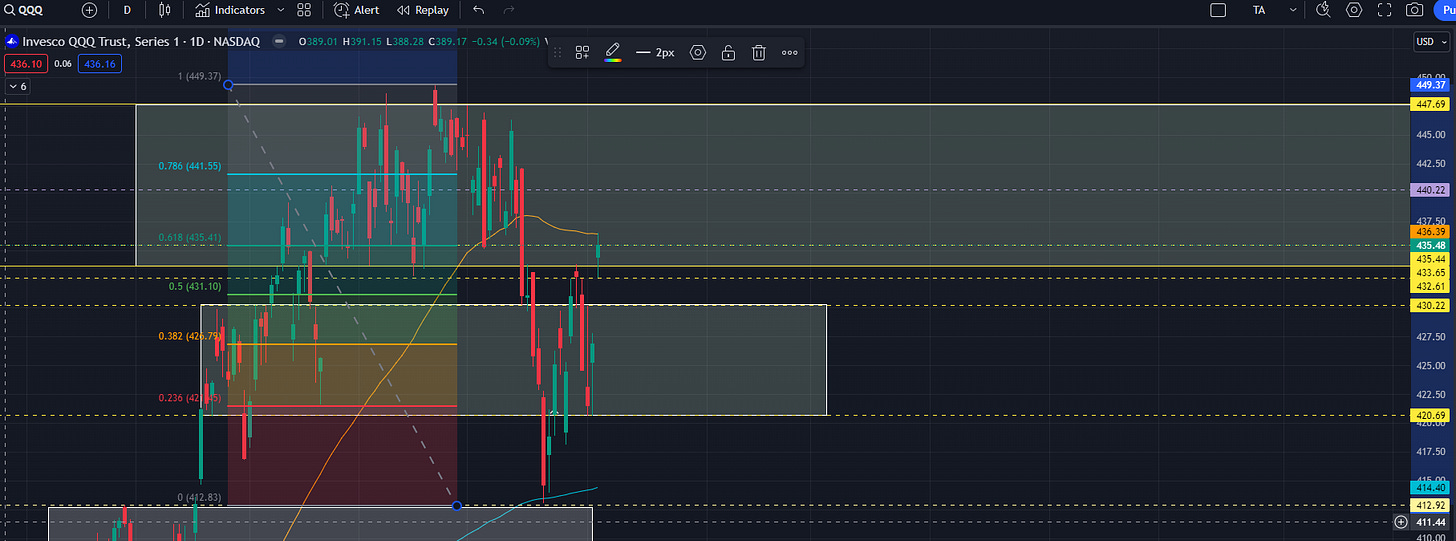Click the 0.786 (441.55) Fibonacci label

(x=190, y=166)
